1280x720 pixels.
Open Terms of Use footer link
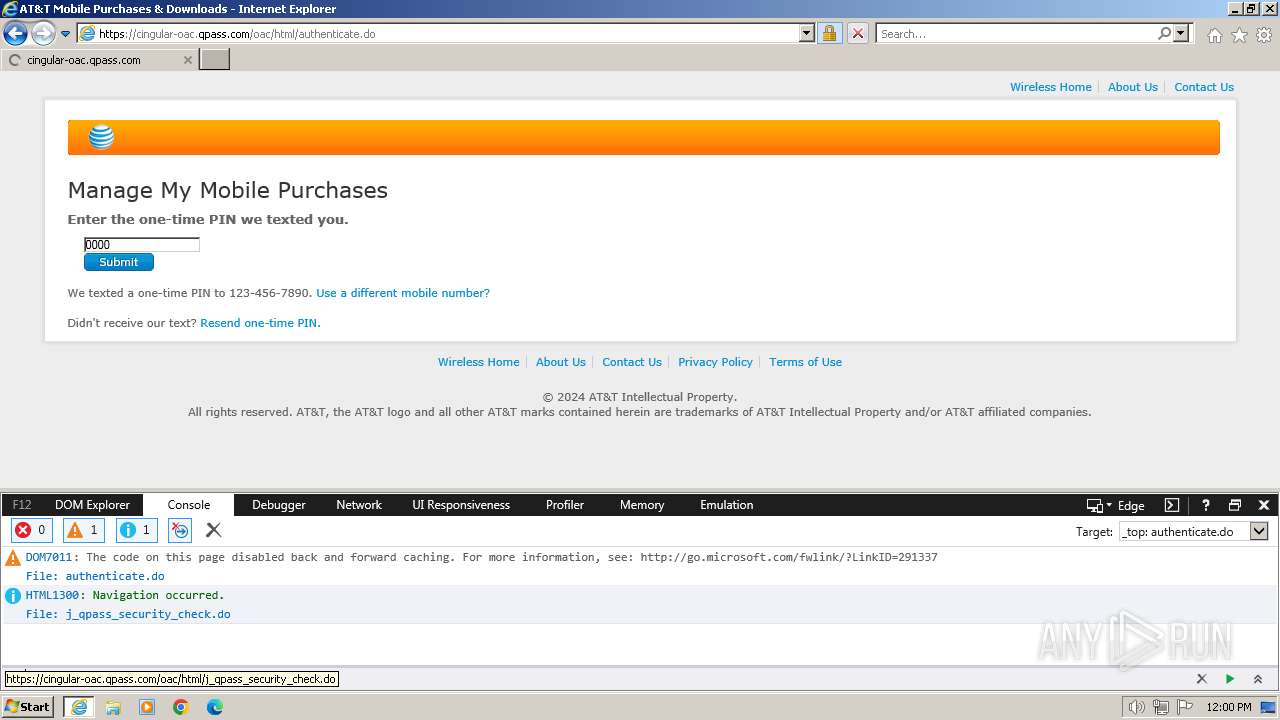point(805,362)
